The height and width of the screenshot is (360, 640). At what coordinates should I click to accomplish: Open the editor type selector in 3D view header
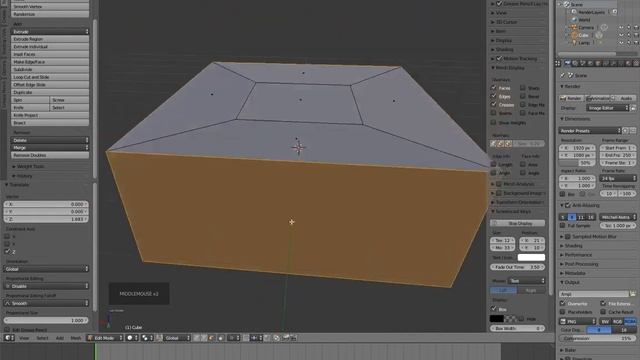(9, 338)
